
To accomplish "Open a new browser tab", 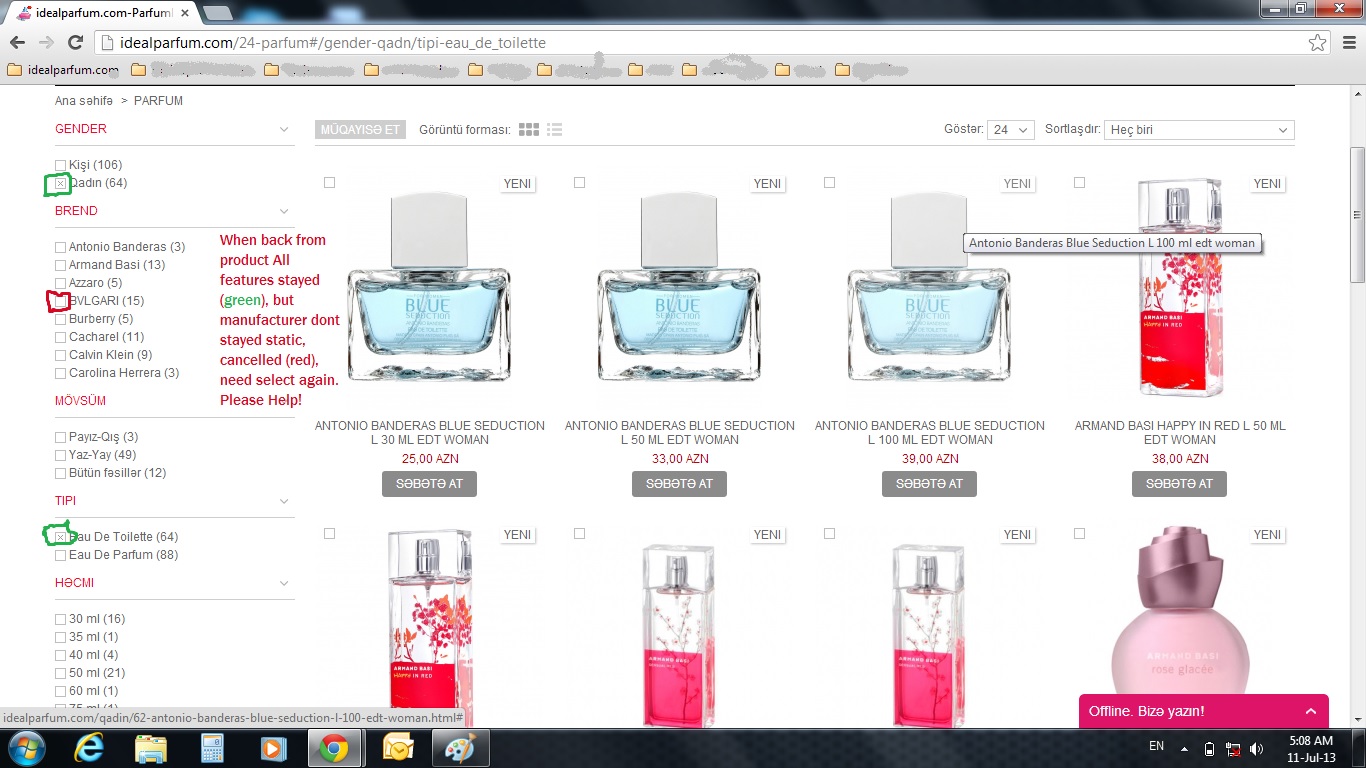I will [x=217, y=13].
